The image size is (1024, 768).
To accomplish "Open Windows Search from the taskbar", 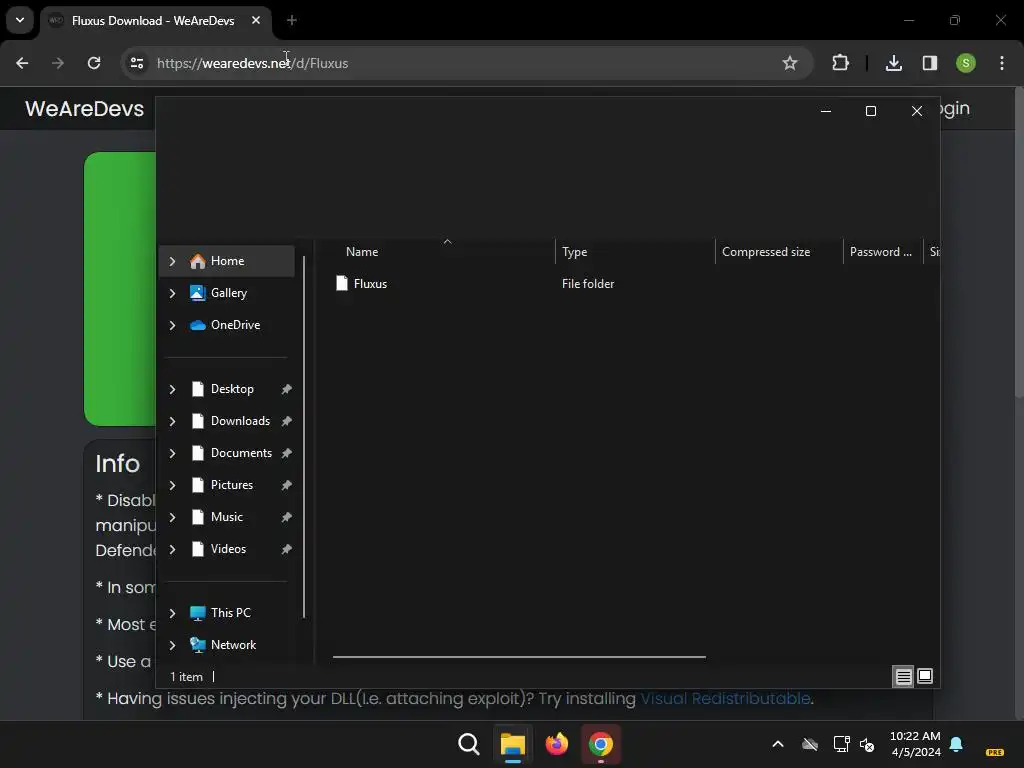I will 468,744.
